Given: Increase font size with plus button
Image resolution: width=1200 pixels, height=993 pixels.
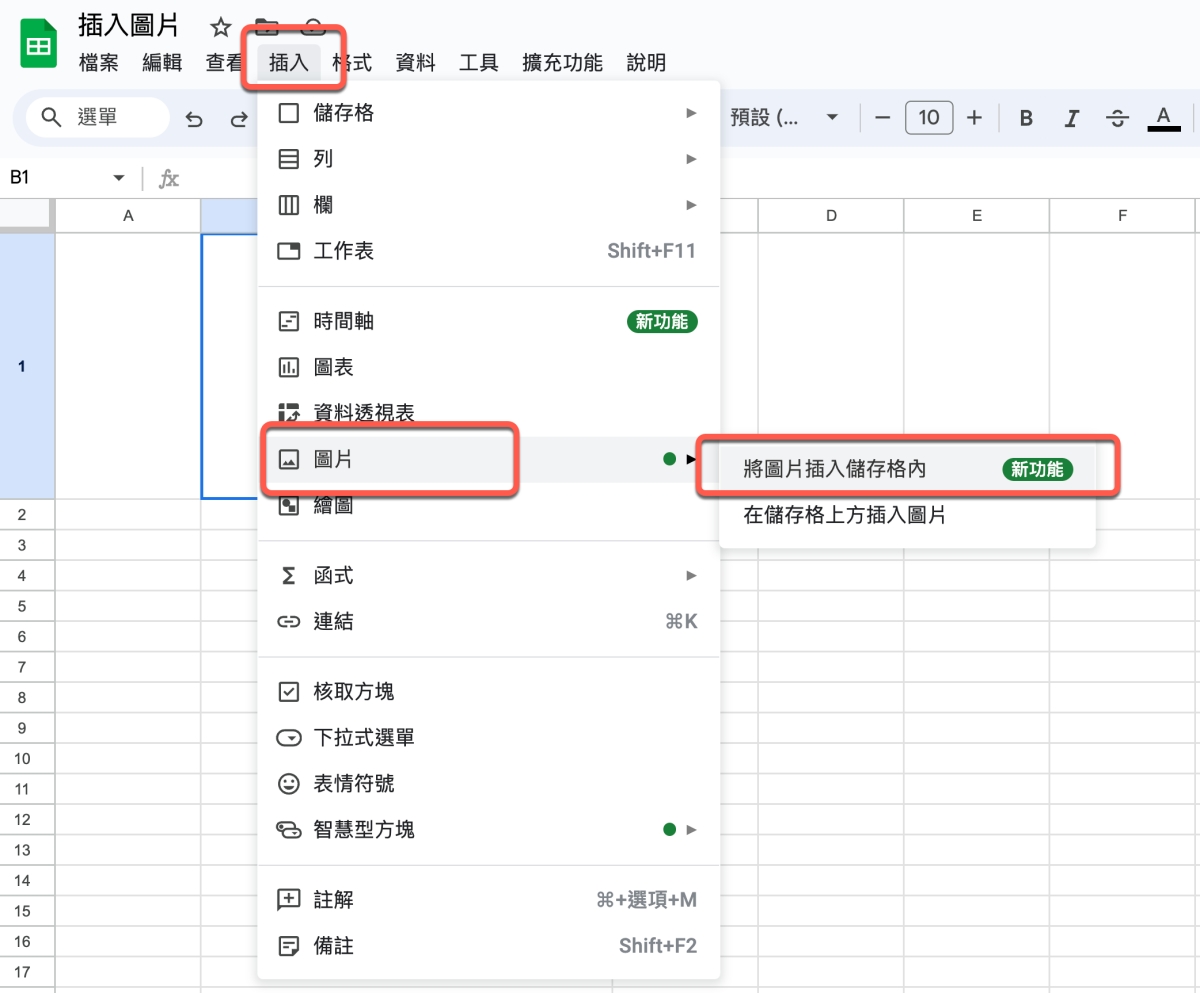Looking at the screenshot, I should click(x=975, y=118).
